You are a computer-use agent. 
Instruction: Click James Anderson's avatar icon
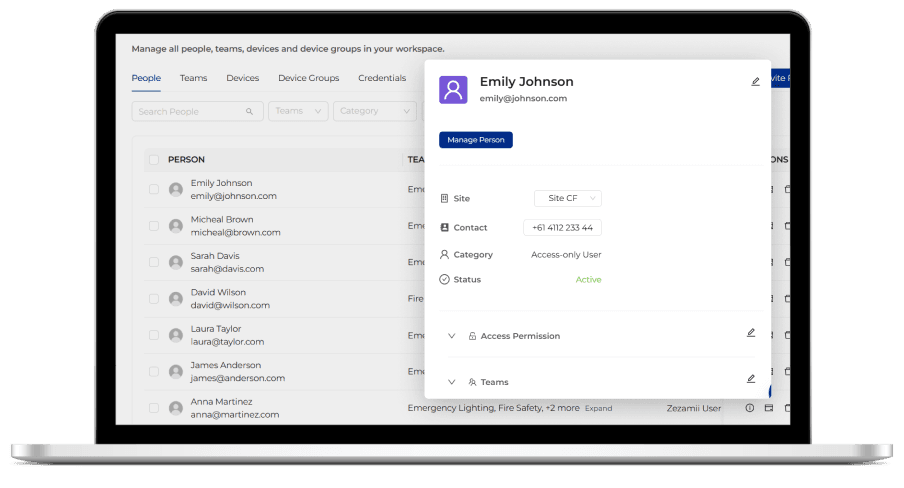[176, 371]
